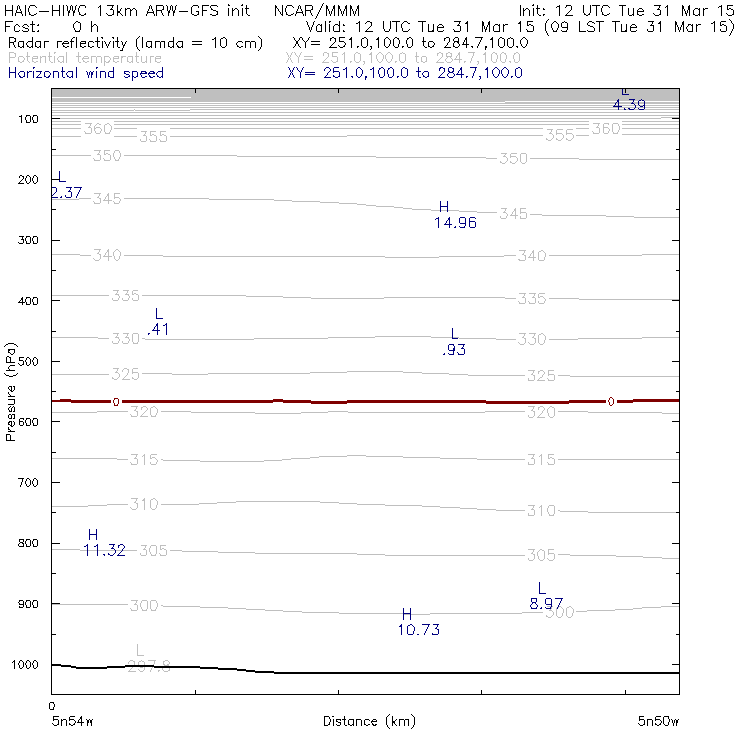Viewport: 740px width, 740px height.
Task: Click the title 'HAIC-HIWC 13km ARW-GFS init'
Action: [x=126, y=10]
